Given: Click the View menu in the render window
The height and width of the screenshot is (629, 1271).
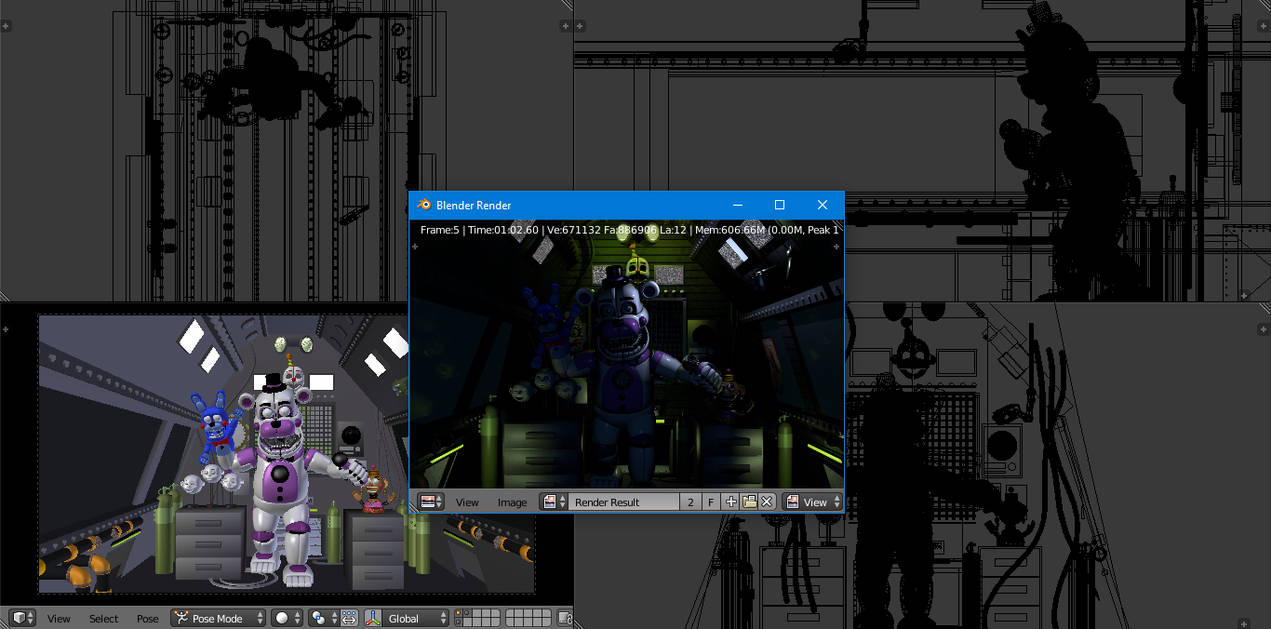Looking at the screenshot, I should tap(468, 501).
